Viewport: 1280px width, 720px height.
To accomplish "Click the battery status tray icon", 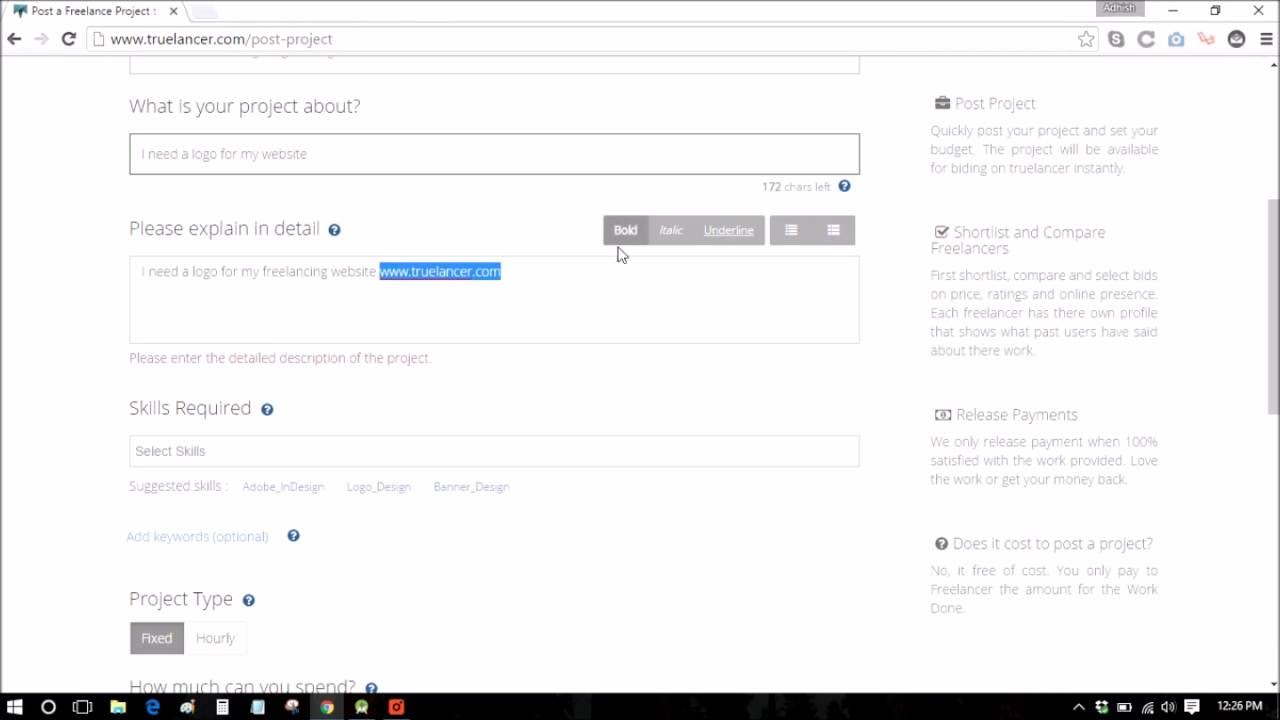I will click(1125, 707).
